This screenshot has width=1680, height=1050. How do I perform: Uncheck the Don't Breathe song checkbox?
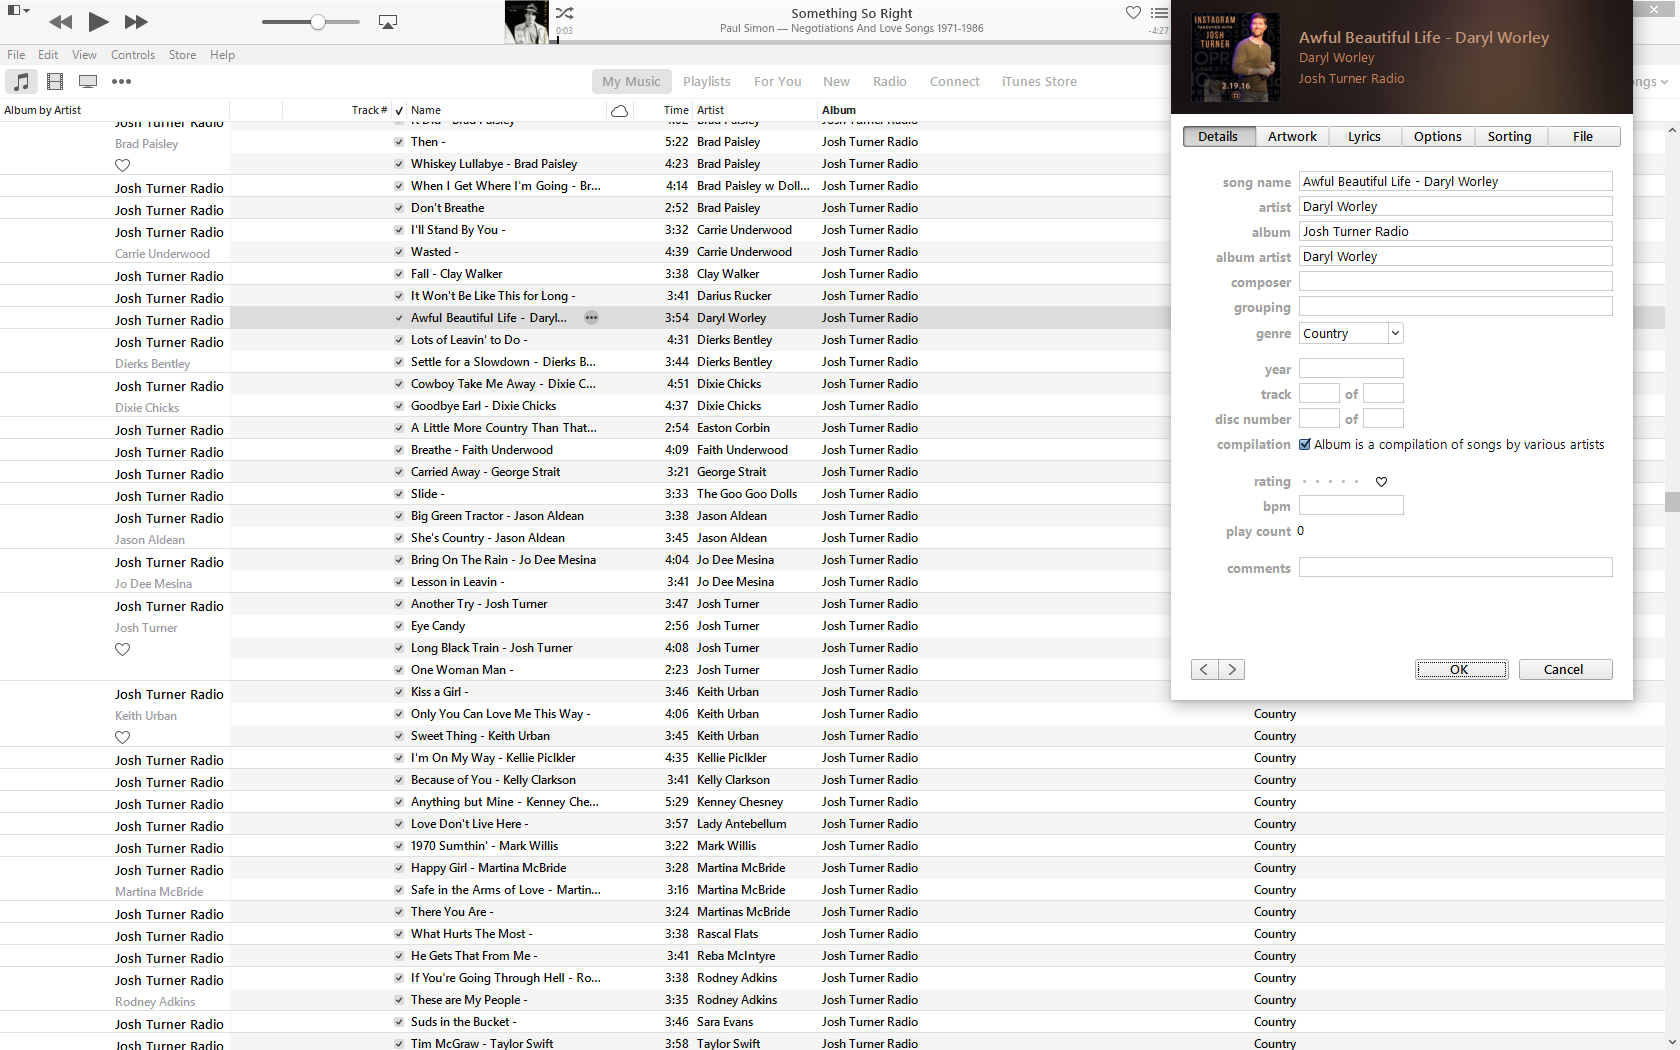point(399,208)
